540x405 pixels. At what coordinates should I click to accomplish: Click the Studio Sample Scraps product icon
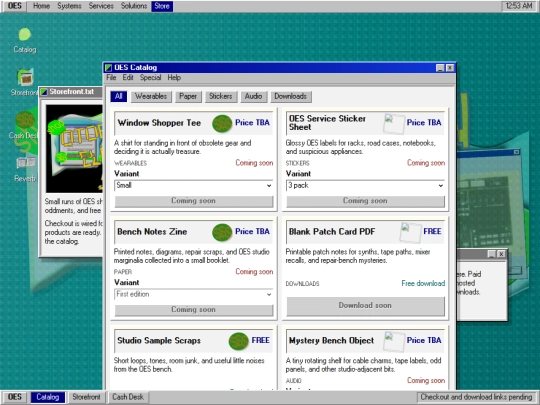pos(238,341)
